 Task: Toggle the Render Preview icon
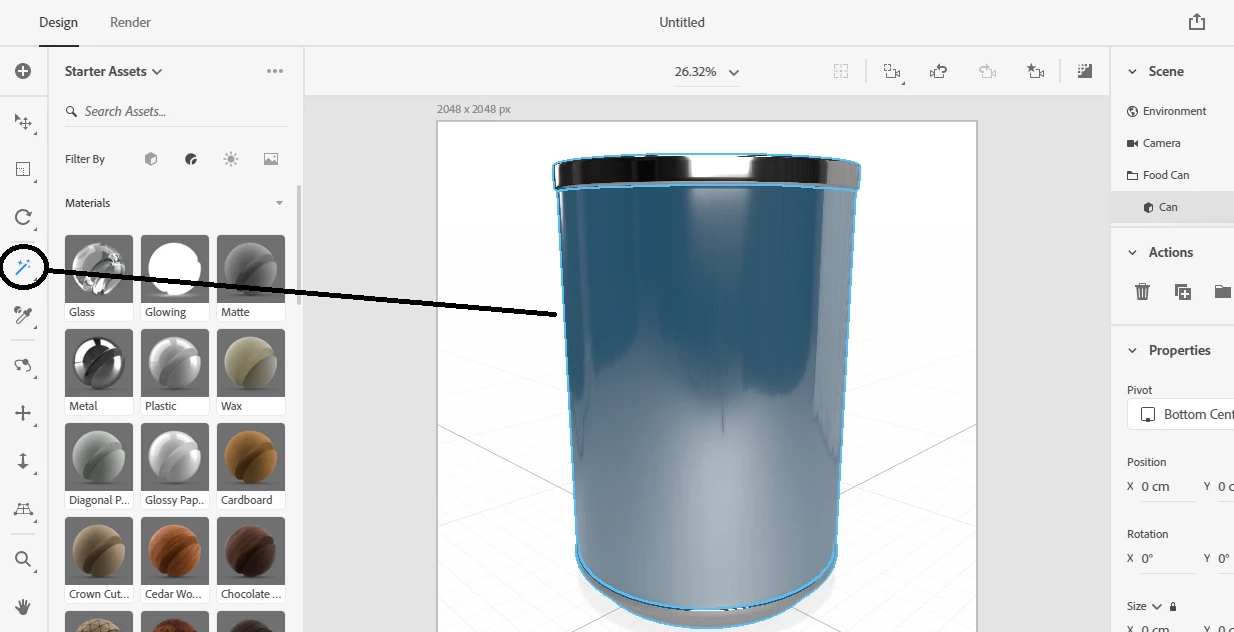(x=1085, y=71)
